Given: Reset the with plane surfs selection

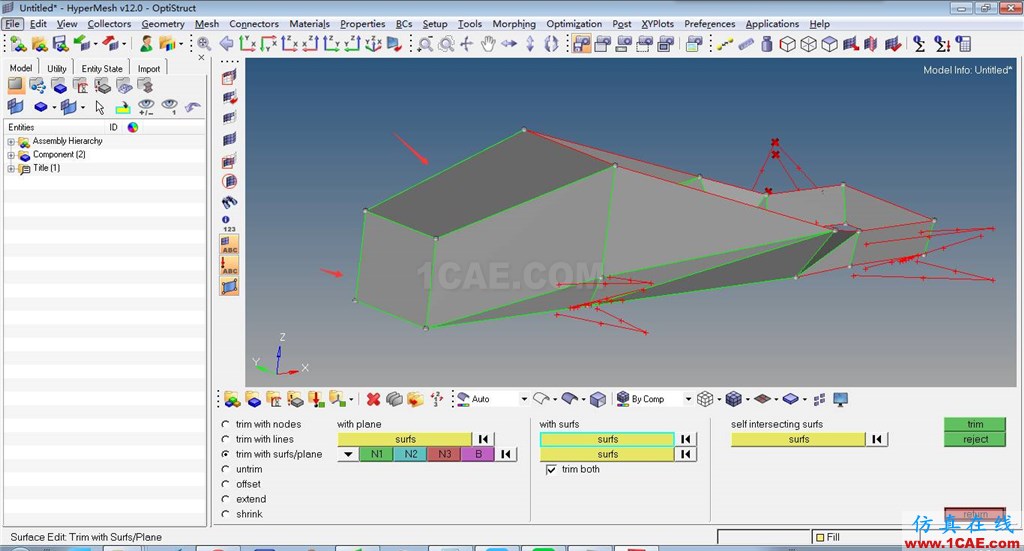Looking at the screenshot, I should point(483,439).
